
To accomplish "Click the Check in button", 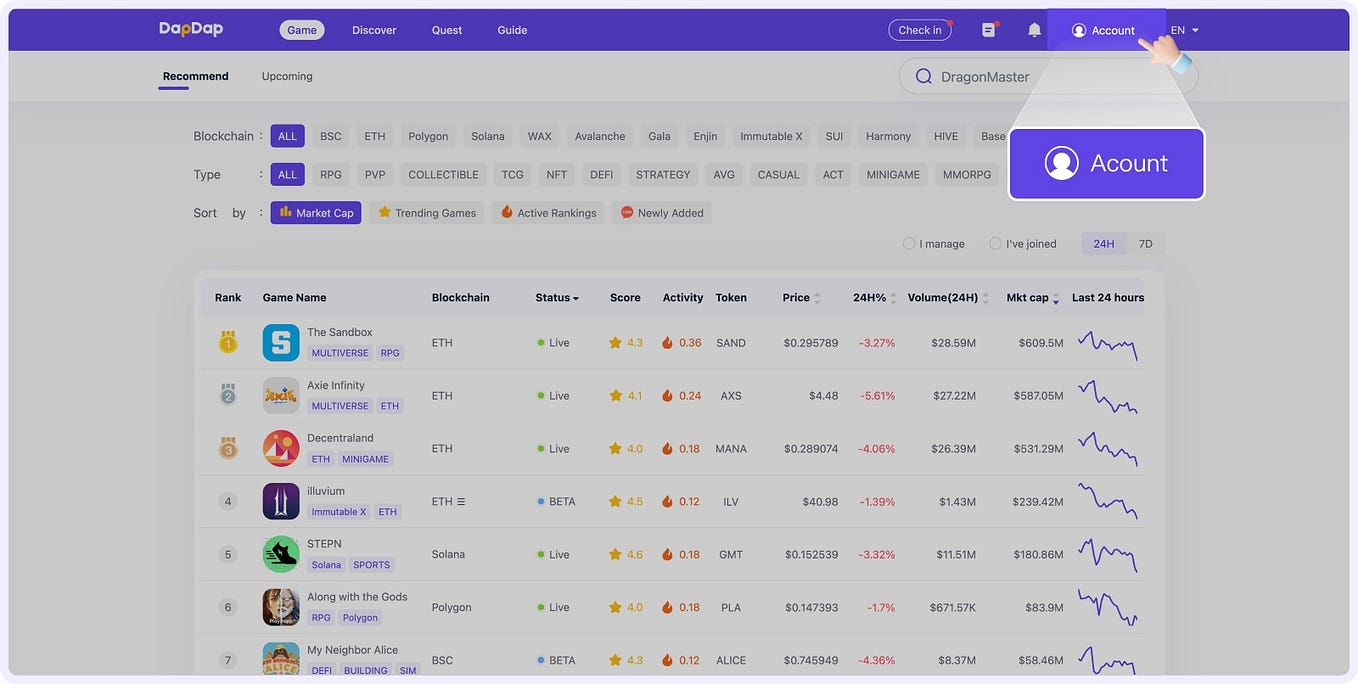I will [920, 30].
